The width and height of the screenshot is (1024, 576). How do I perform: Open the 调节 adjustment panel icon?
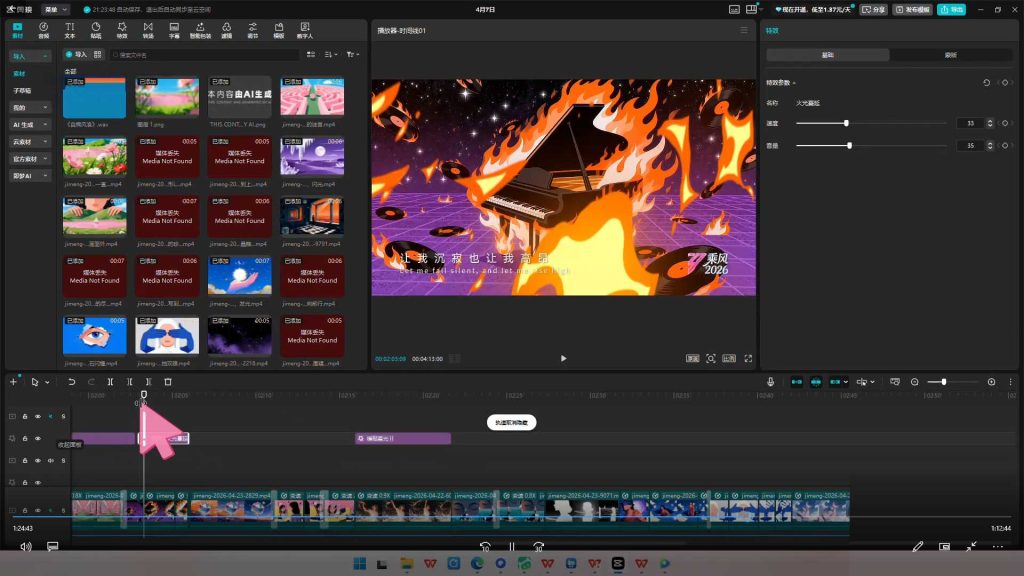point(253,30)
